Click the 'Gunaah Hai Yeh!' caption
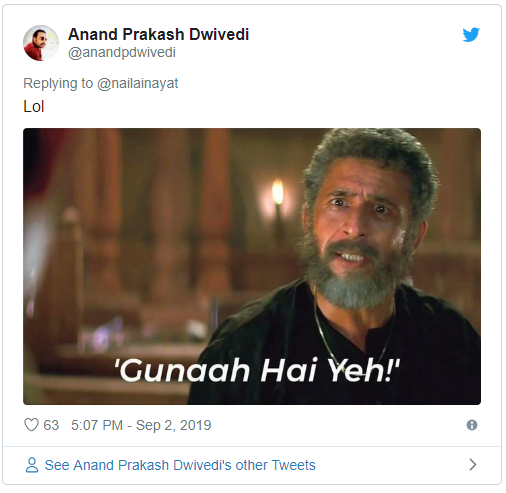Viewport: 506px width, 493px height. click(257, 371)
